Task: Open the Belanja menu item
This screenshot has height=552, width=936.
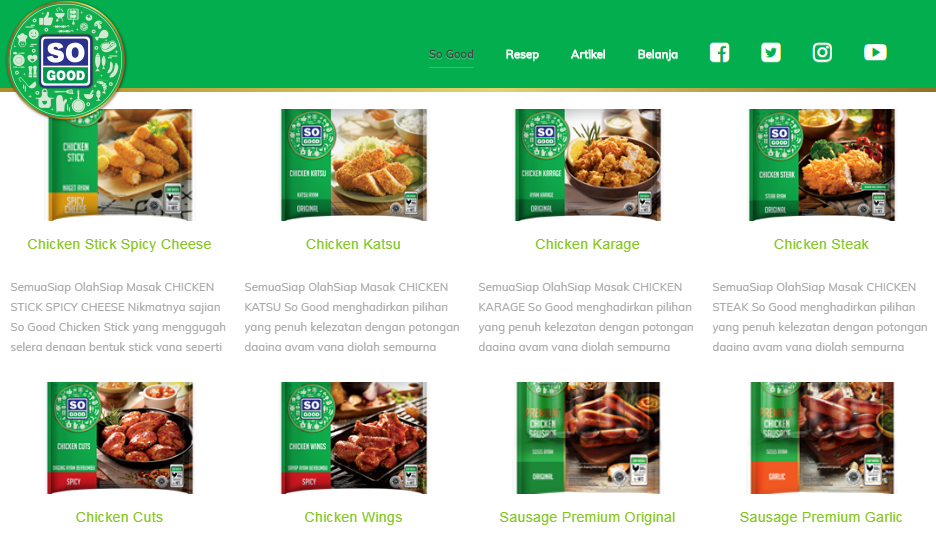Action: coord(658,54)
